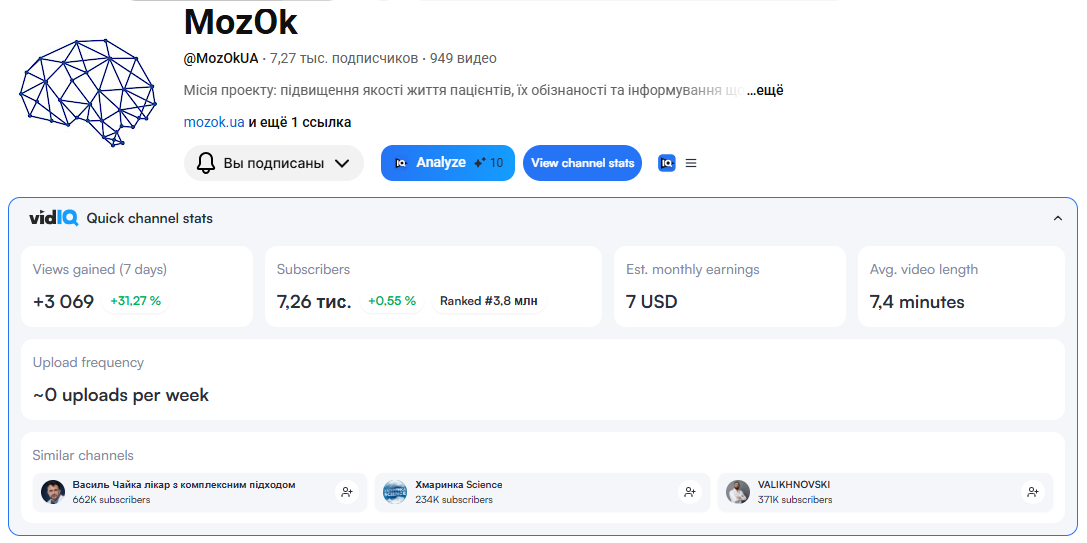Viewport: 1087px width, 543px height.
Task: Click the 234K subscribers text
Action: coord(454,500)
